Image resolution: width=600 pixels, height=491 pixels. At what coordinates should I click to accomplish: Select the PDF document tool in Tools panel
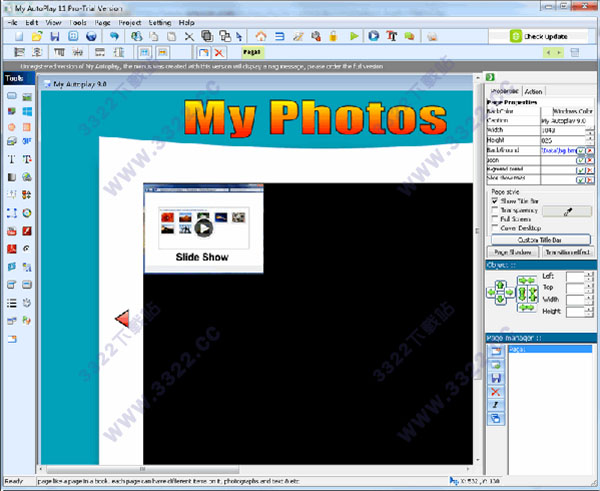pyautogui.click(x=12, y=249)
